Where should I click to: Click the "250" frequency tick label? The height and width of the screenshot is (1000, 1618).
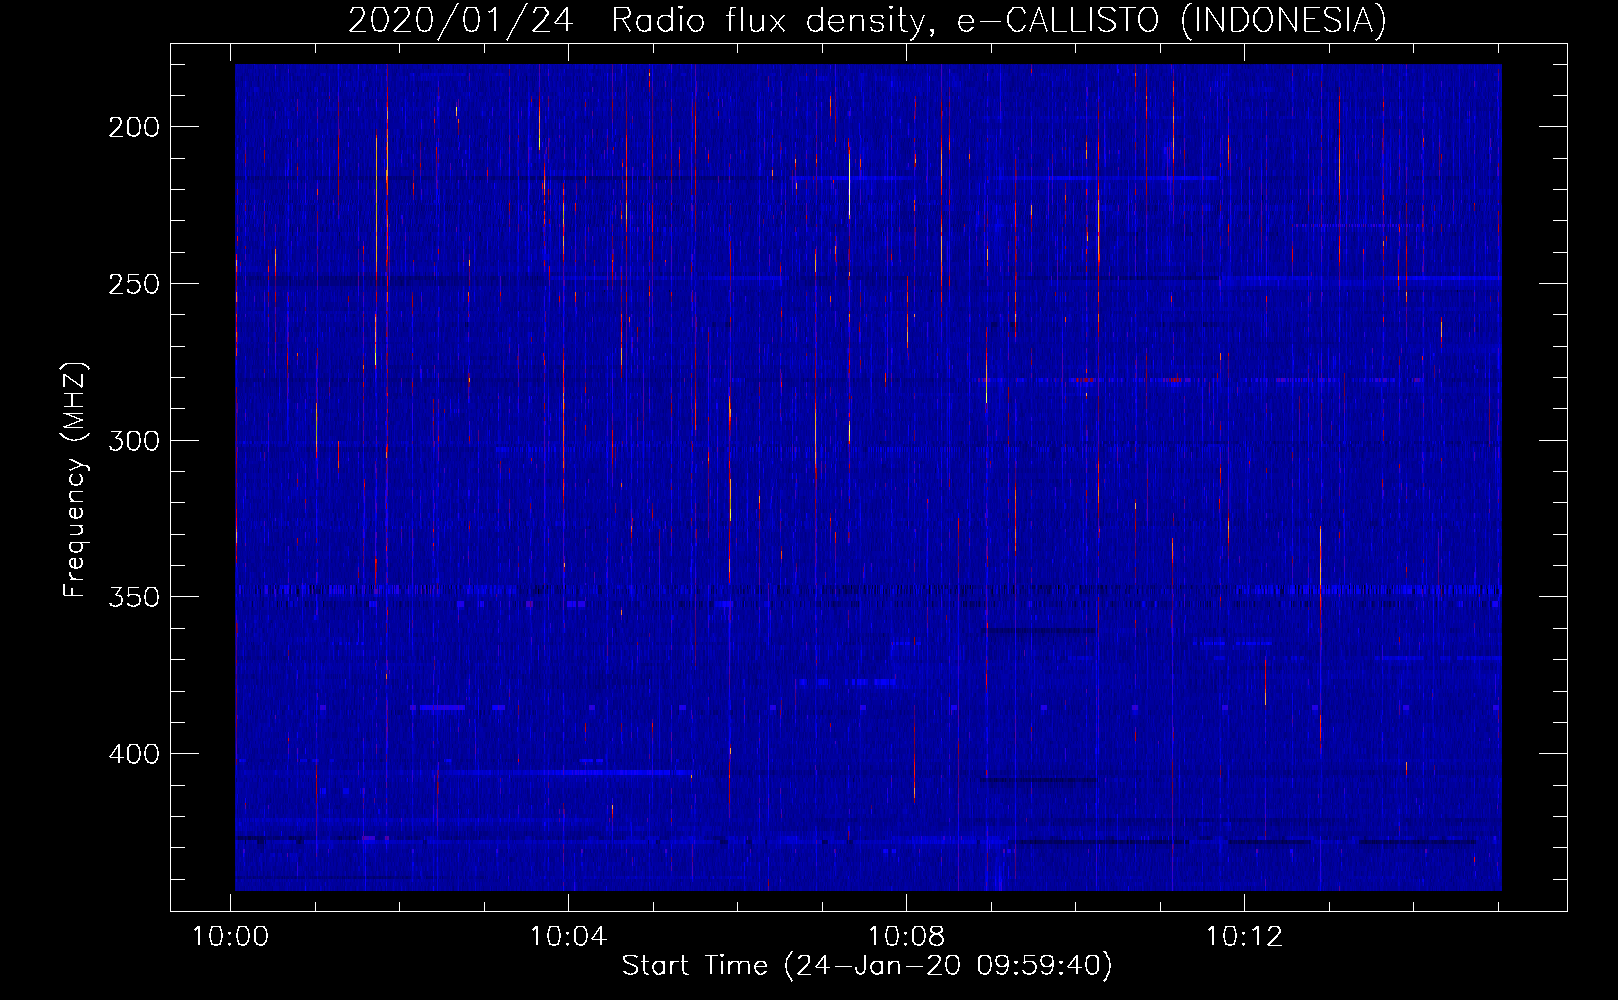point(134,284)
